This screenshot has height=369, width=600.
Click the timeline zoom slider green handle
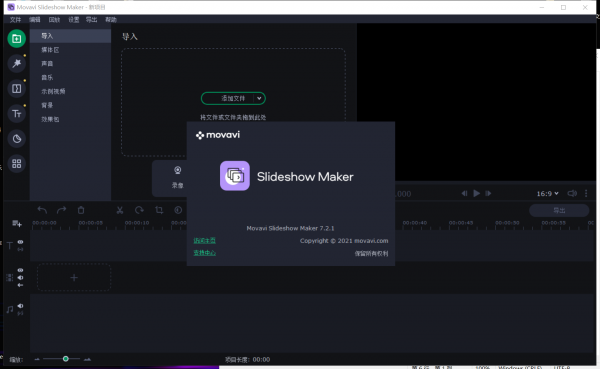tap(65, 359)
